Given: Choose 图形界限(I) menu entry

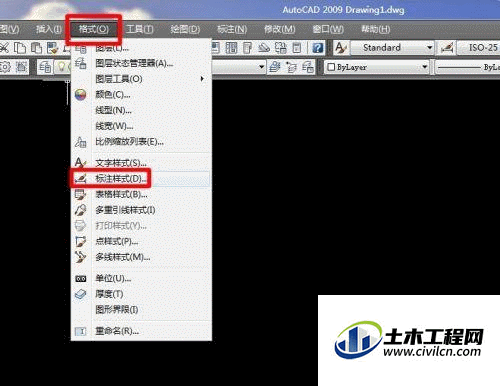Looking at the screenshot, I should point(141,310).
